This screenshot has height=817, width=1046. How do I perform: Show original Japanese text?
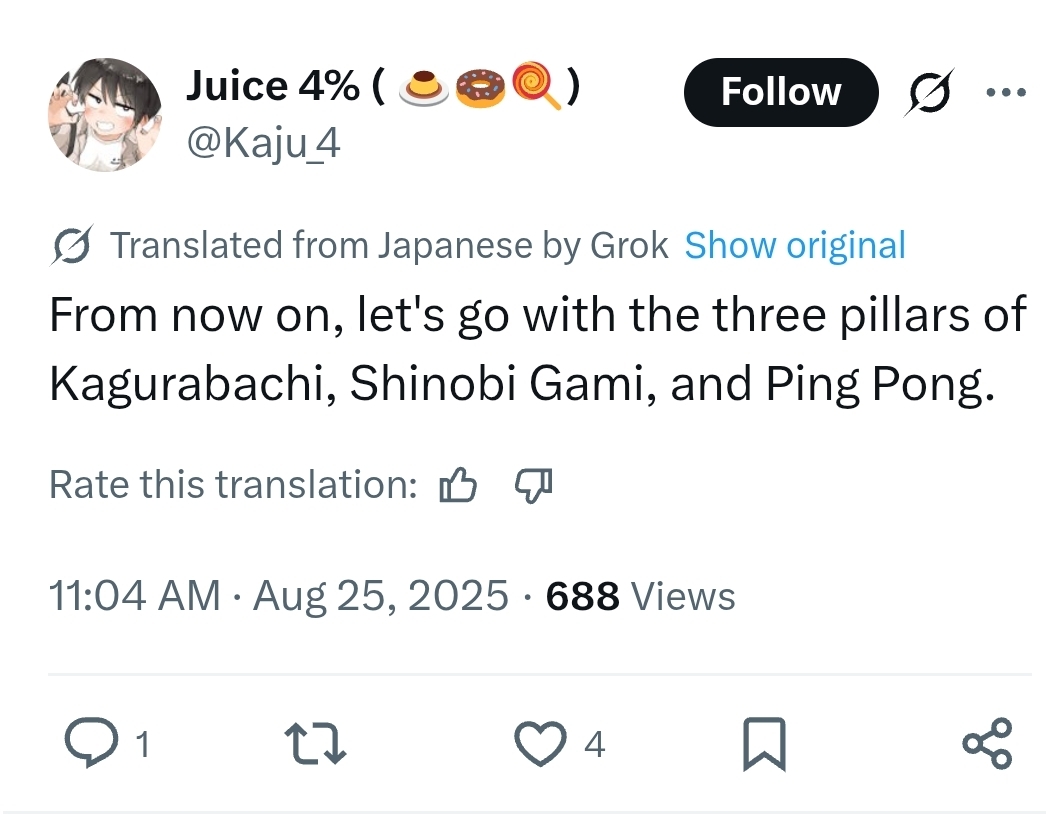pyautogui.click(x=795, y=245)
